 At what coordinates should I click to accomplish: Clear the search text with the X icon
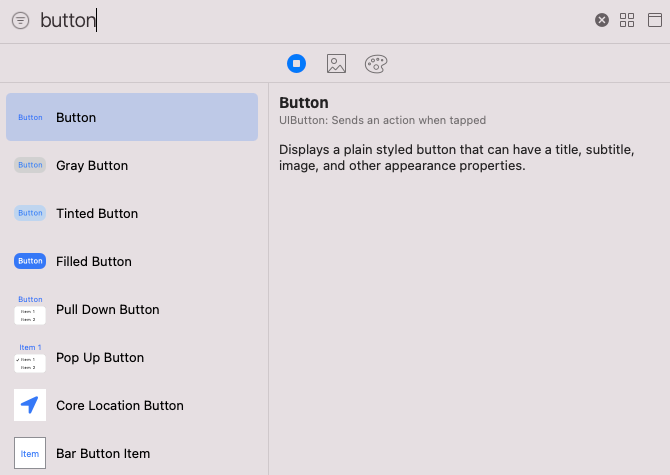click(602, 20)
